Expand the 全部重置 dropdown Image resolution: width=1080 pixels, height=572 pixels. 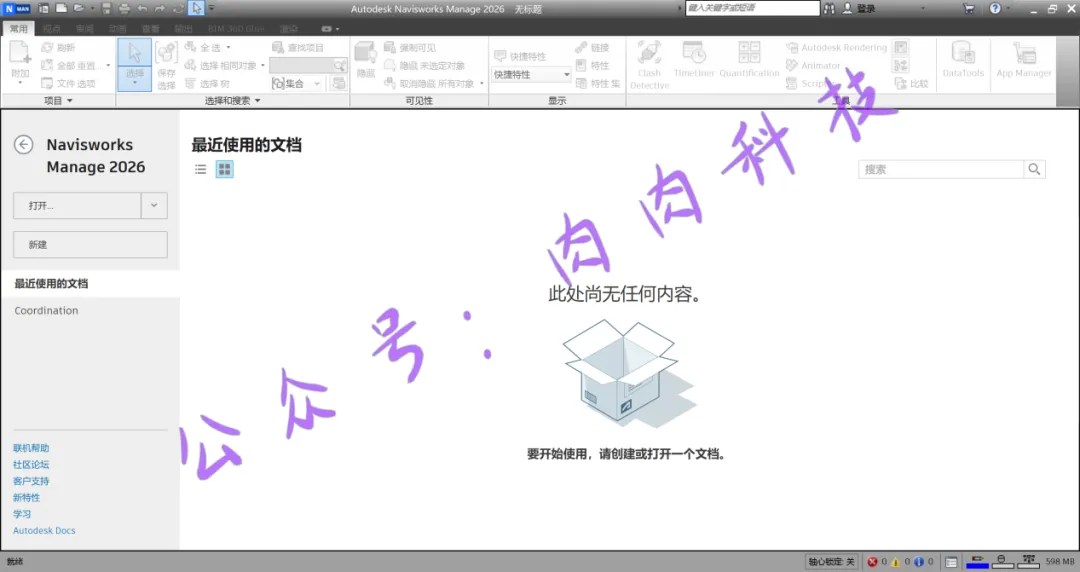point(108,65)
